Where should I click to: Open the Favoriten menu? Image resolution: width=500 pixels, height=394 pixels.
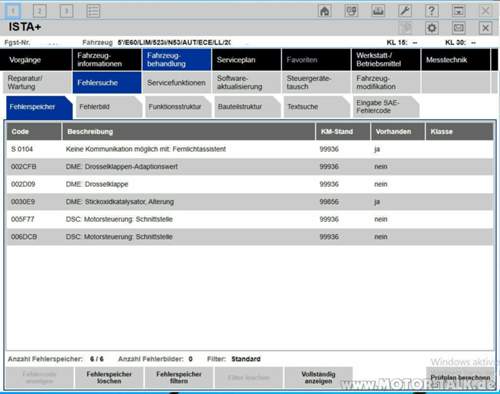tap(316, 60)
